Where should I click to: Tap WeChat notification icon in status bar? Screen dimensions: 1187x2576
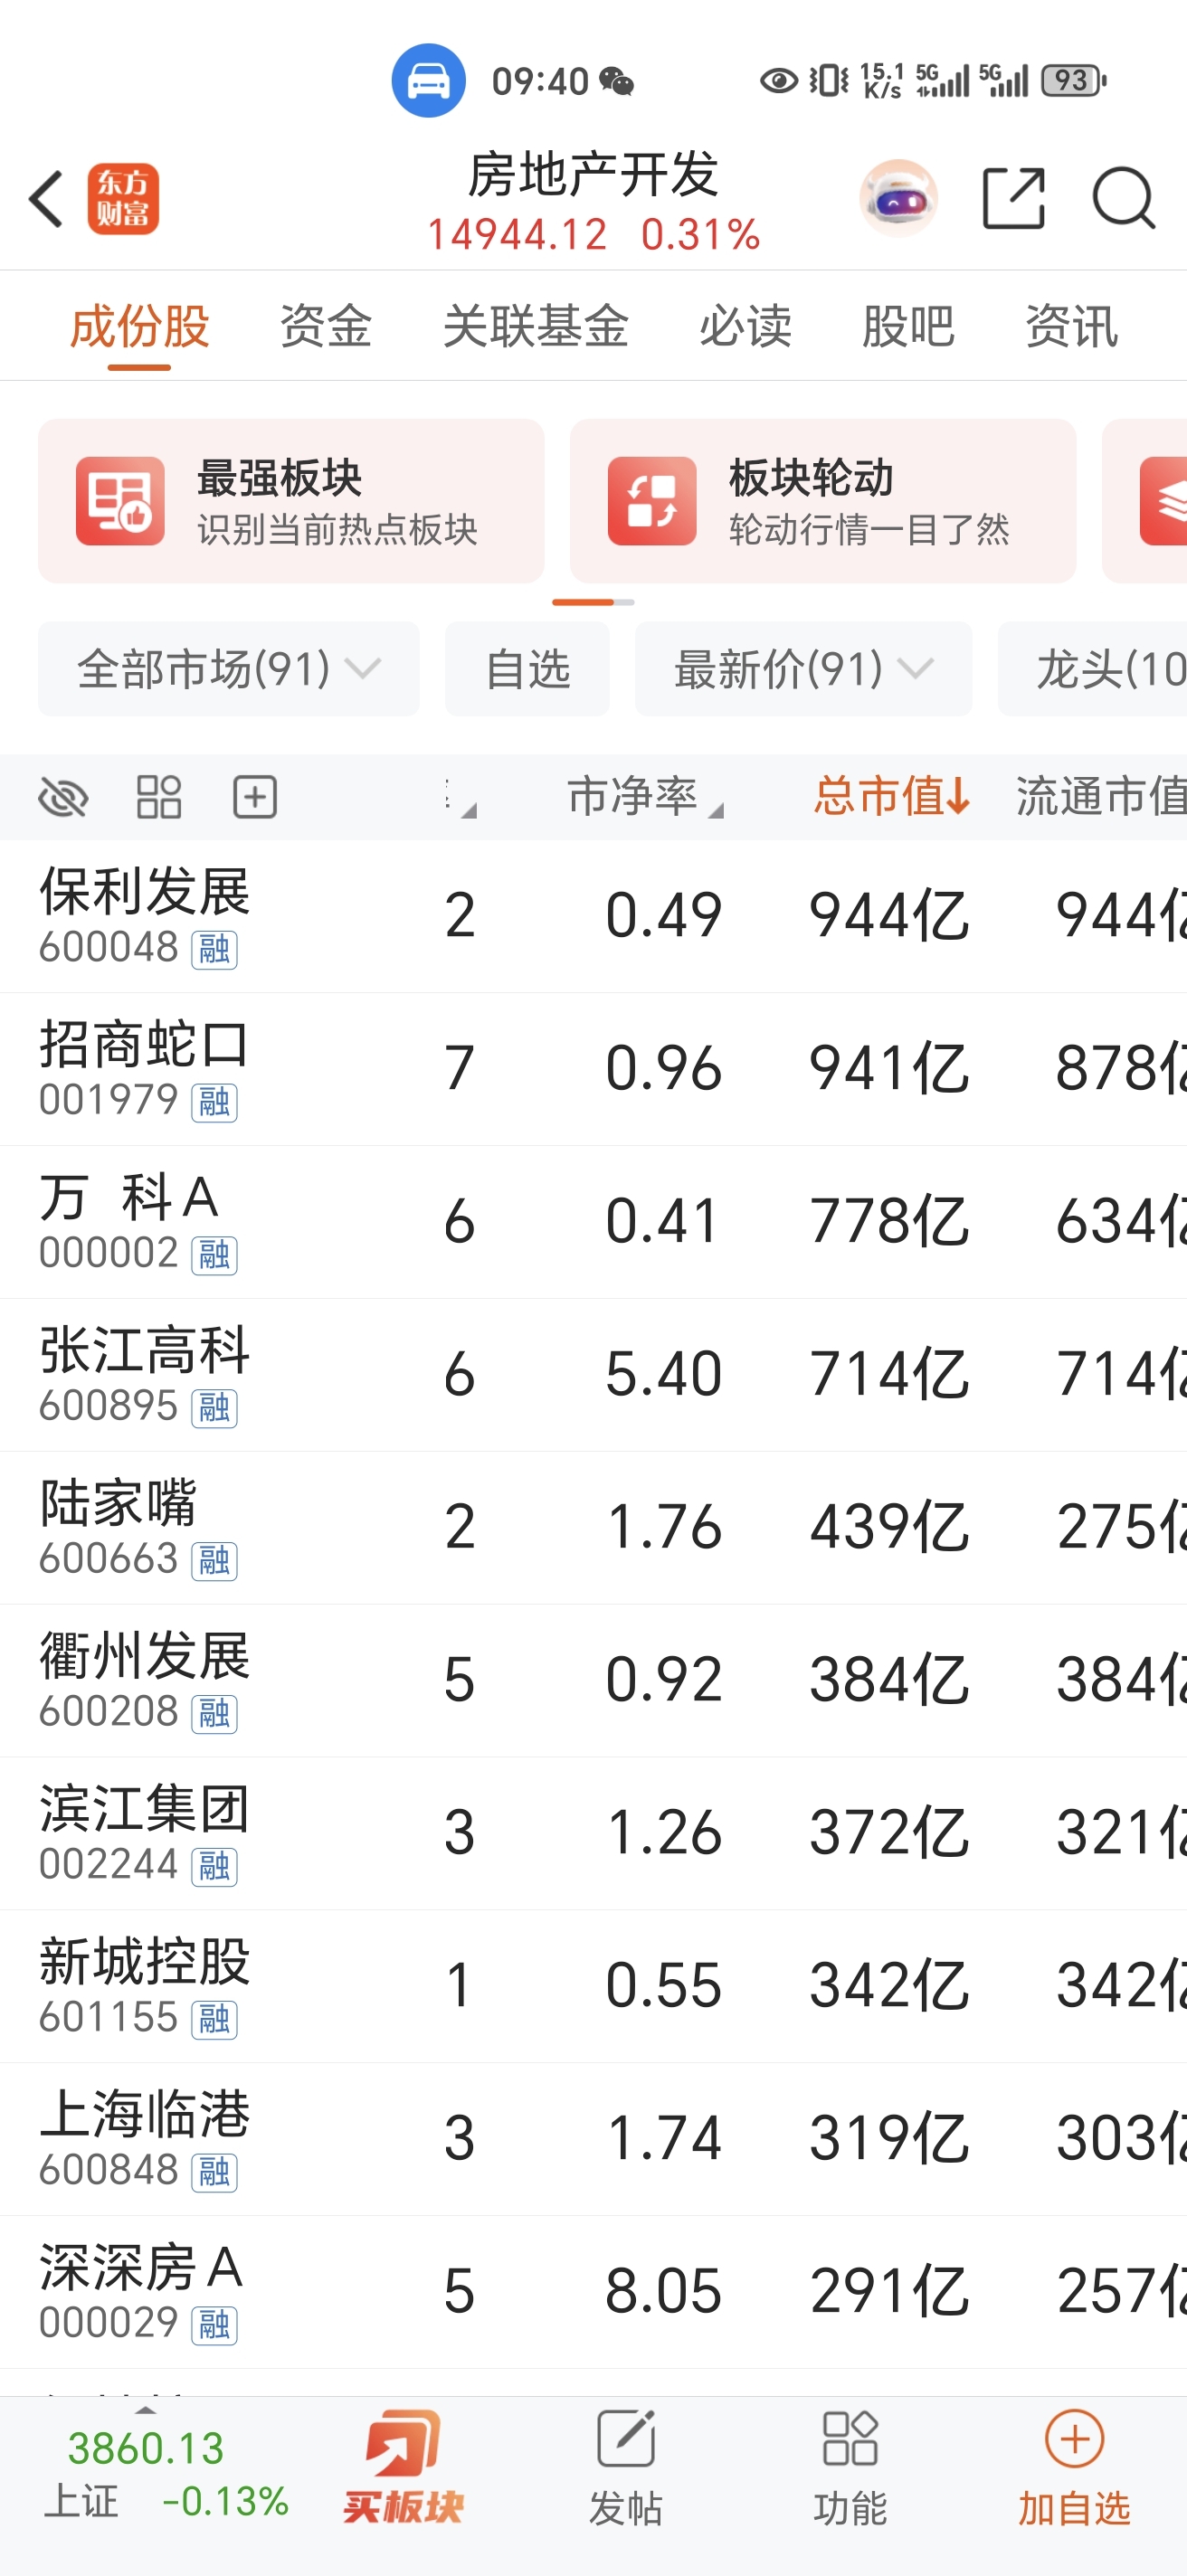point(617,81)
